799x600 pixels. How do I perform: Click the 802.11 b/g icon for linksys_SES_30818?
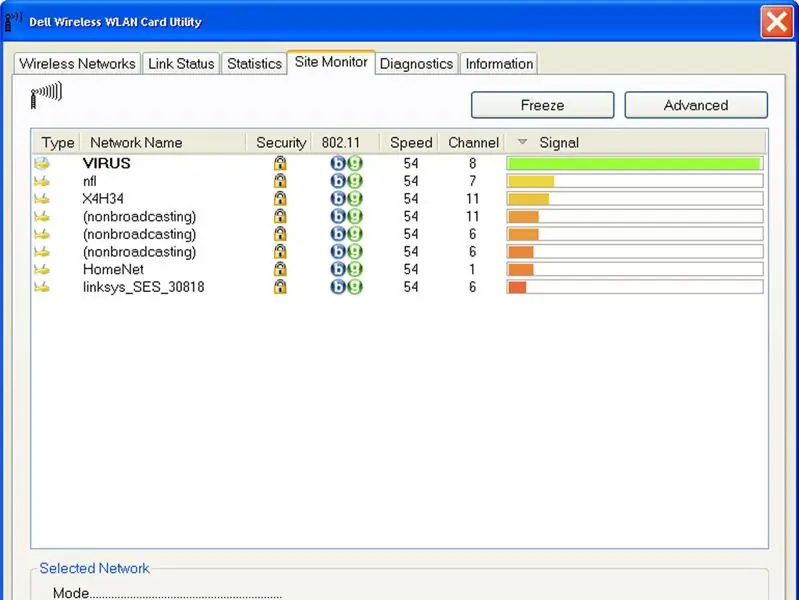[x=347, y=287]
